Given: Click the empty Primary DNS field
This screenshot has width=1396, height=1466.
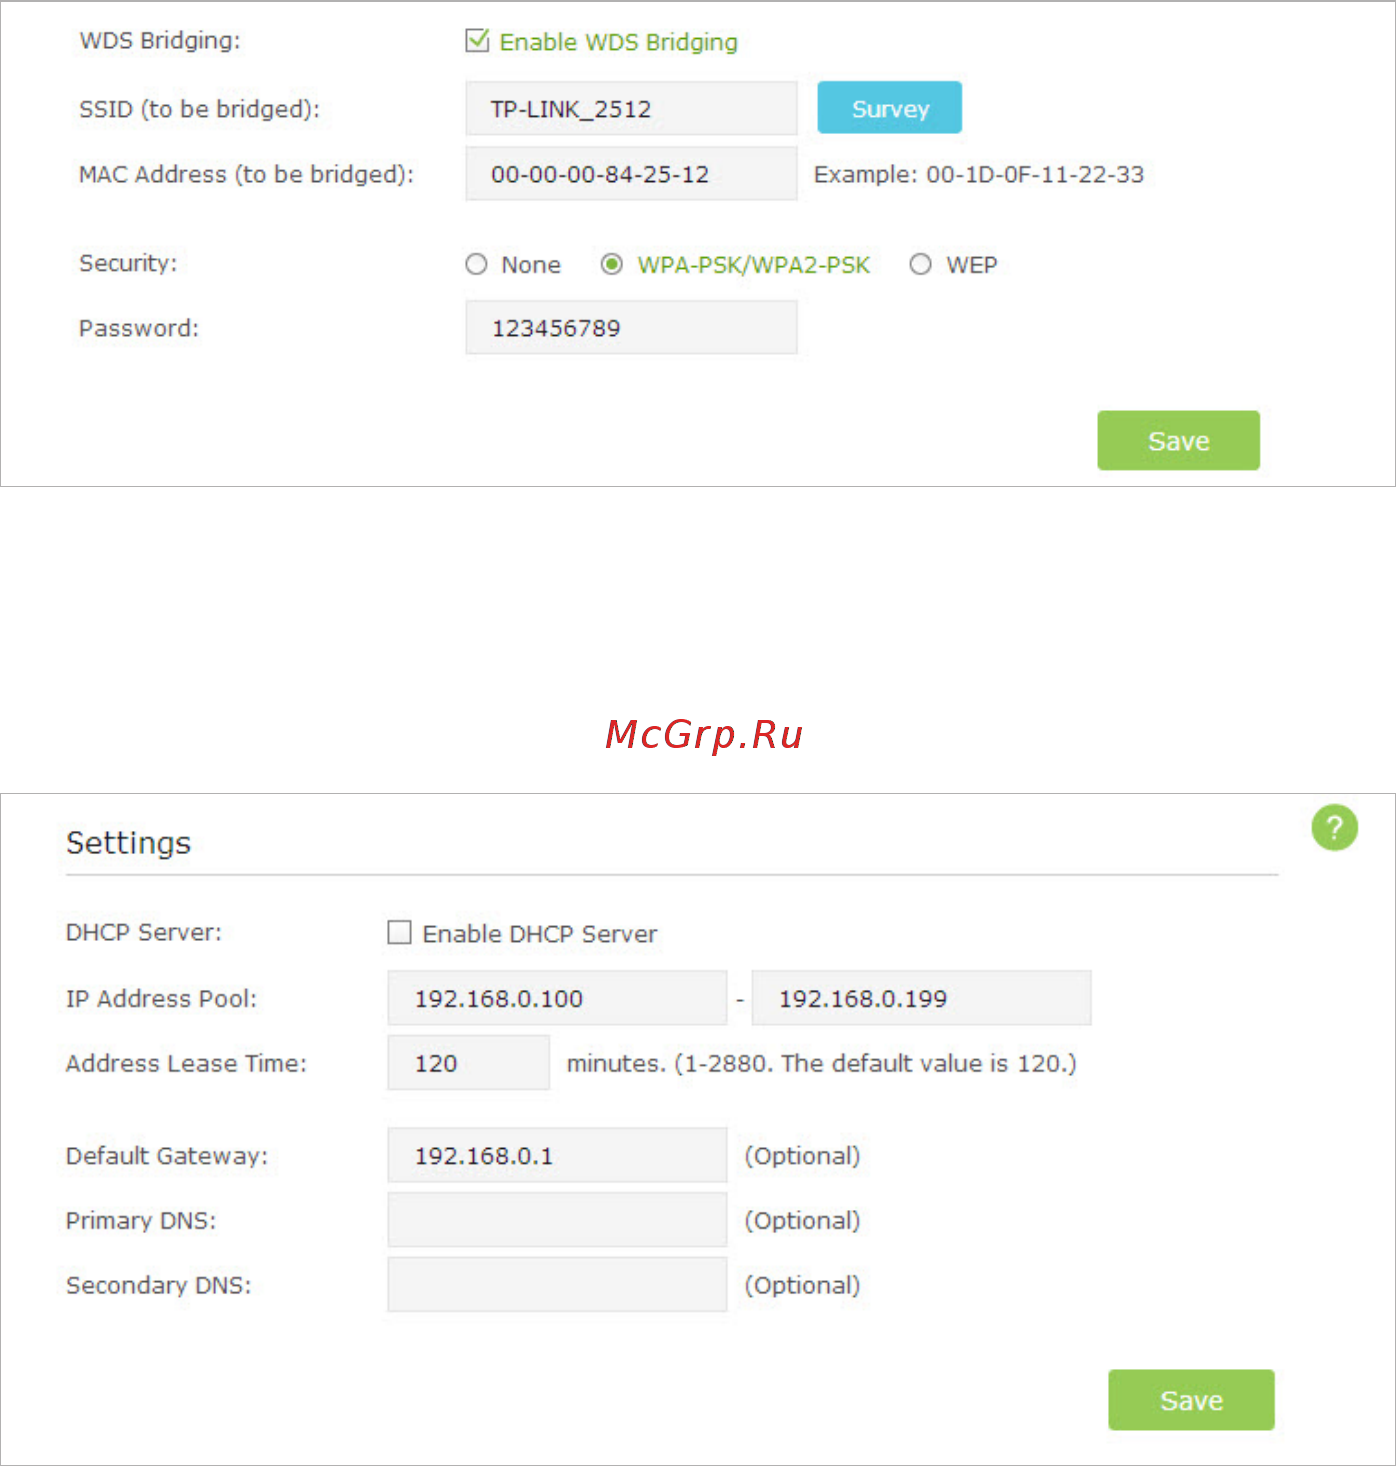Looking at the screenshot, I should 557,1220.
